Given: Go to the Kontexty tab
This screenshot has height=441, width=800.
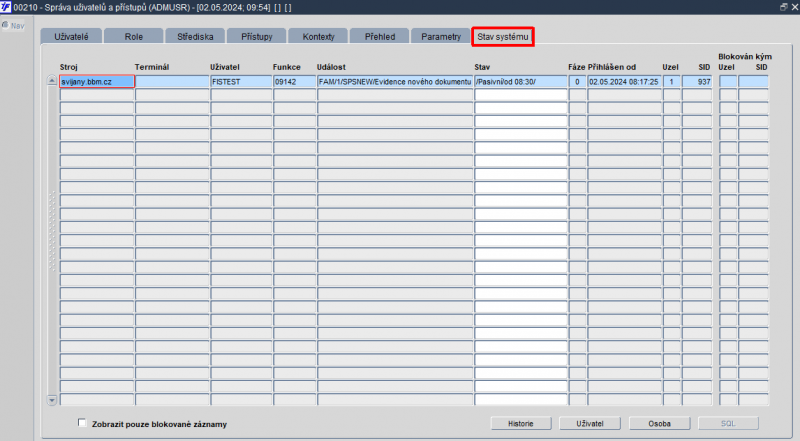Looking at the screenshot, I should 318,36.
